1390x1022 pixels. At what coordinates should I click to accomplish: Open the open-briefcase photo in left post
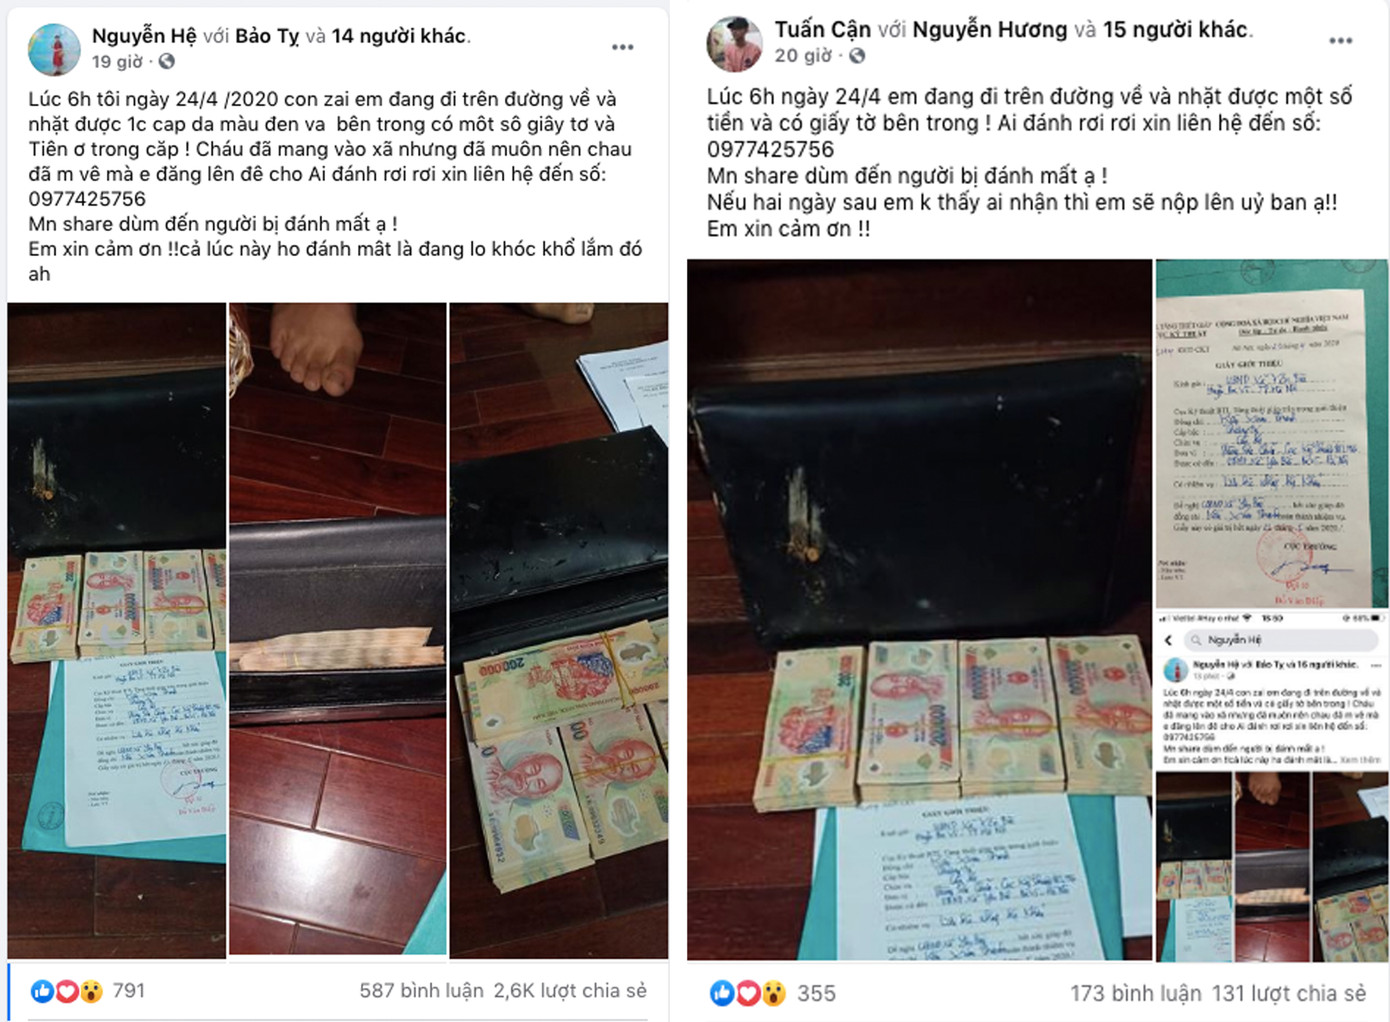[x=338, y=629]
